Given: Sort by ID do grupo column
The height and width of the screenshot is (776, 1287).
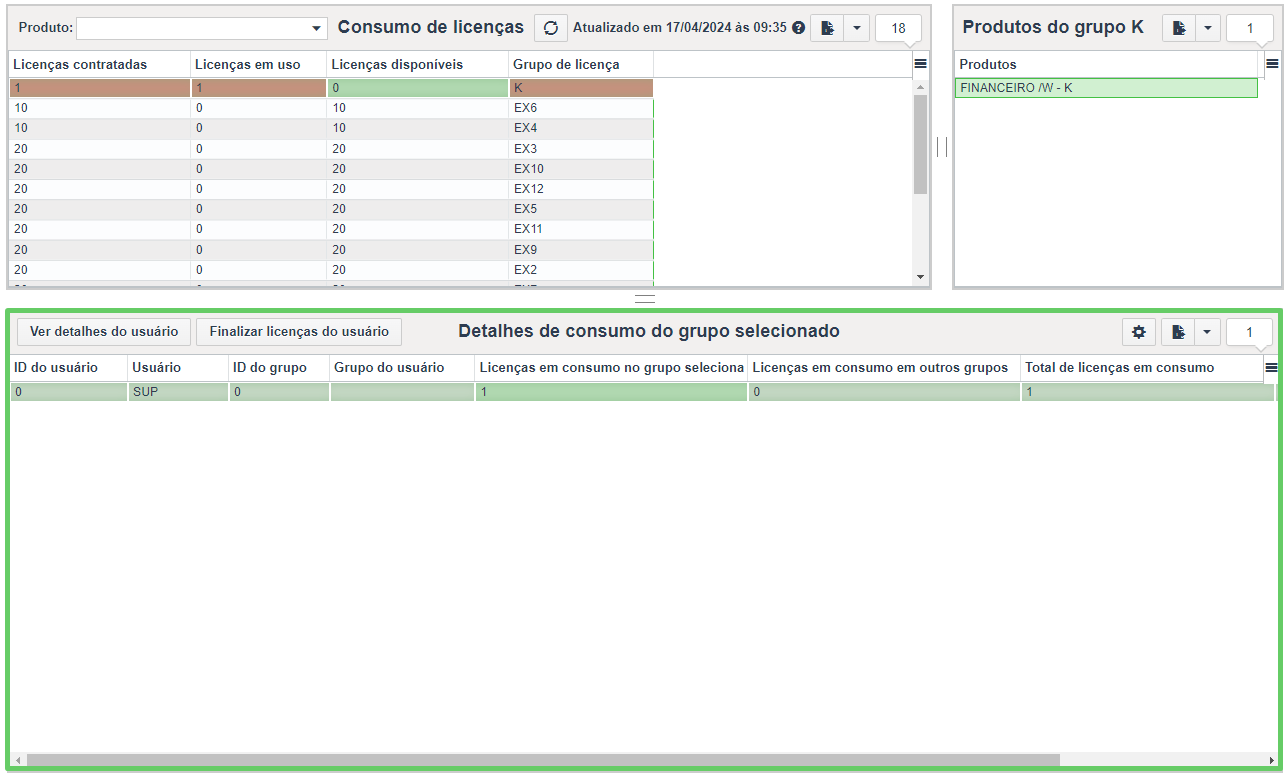Looking at the screenshot, I should 279,368.
